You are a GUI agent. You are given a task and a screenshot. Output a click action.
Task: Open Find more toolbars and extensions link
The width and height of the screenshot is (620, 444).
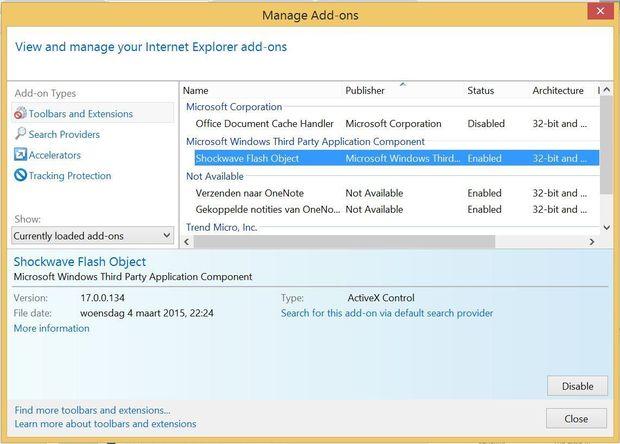pyautogui.click(x=93, y=410)
